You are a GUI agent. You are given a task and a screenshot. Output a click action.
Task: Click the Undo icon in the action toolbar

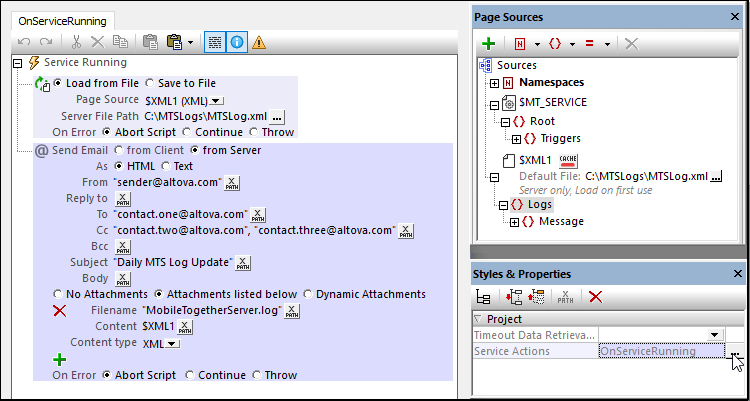[25, 42]
